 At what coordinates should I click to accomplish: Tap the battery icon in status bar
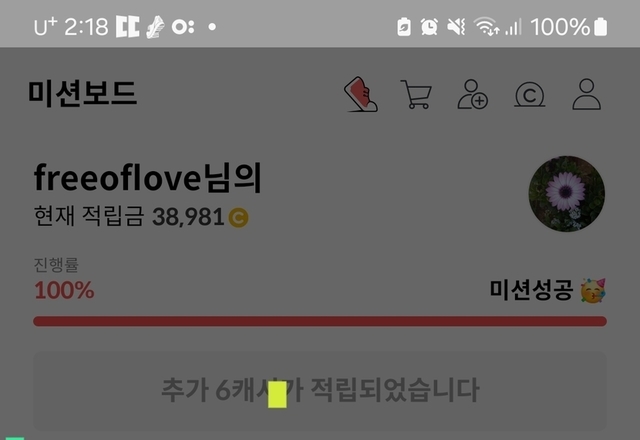pos(600,27)
